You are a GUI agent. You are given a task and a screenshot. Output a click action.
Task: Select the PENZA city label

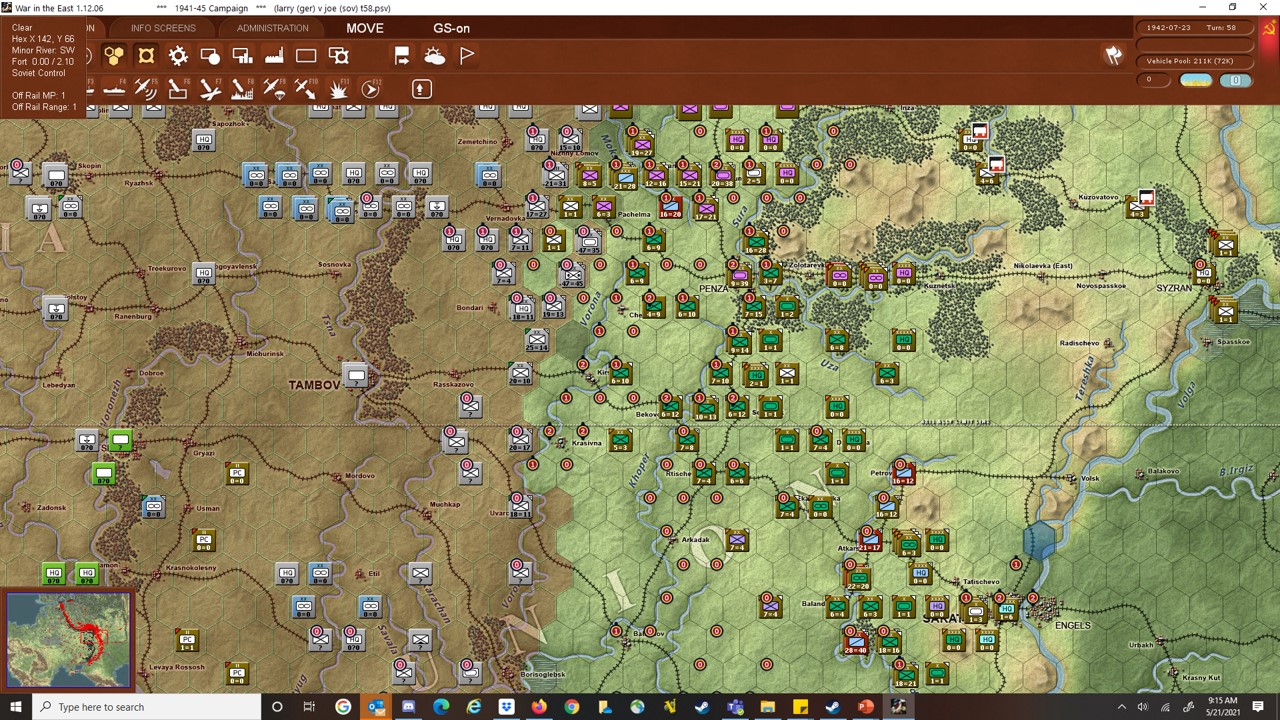coord(714,288)
